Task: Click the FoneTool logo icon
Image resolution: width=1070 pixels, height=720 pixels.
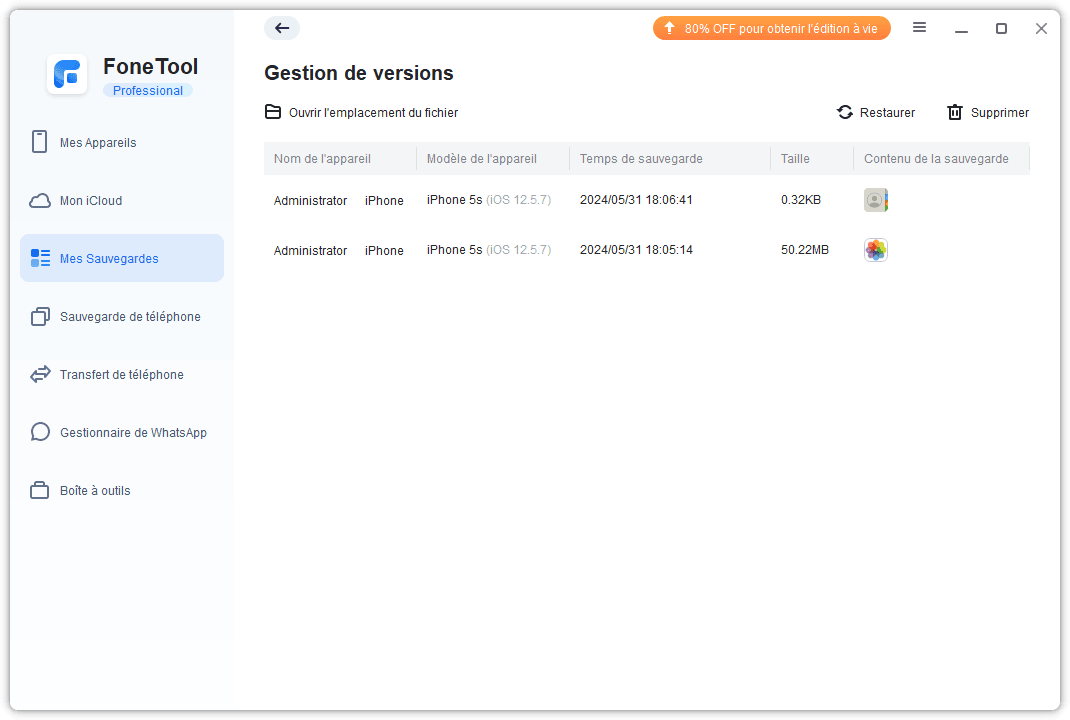Action: pyautogui.click(x=67, y=75)
